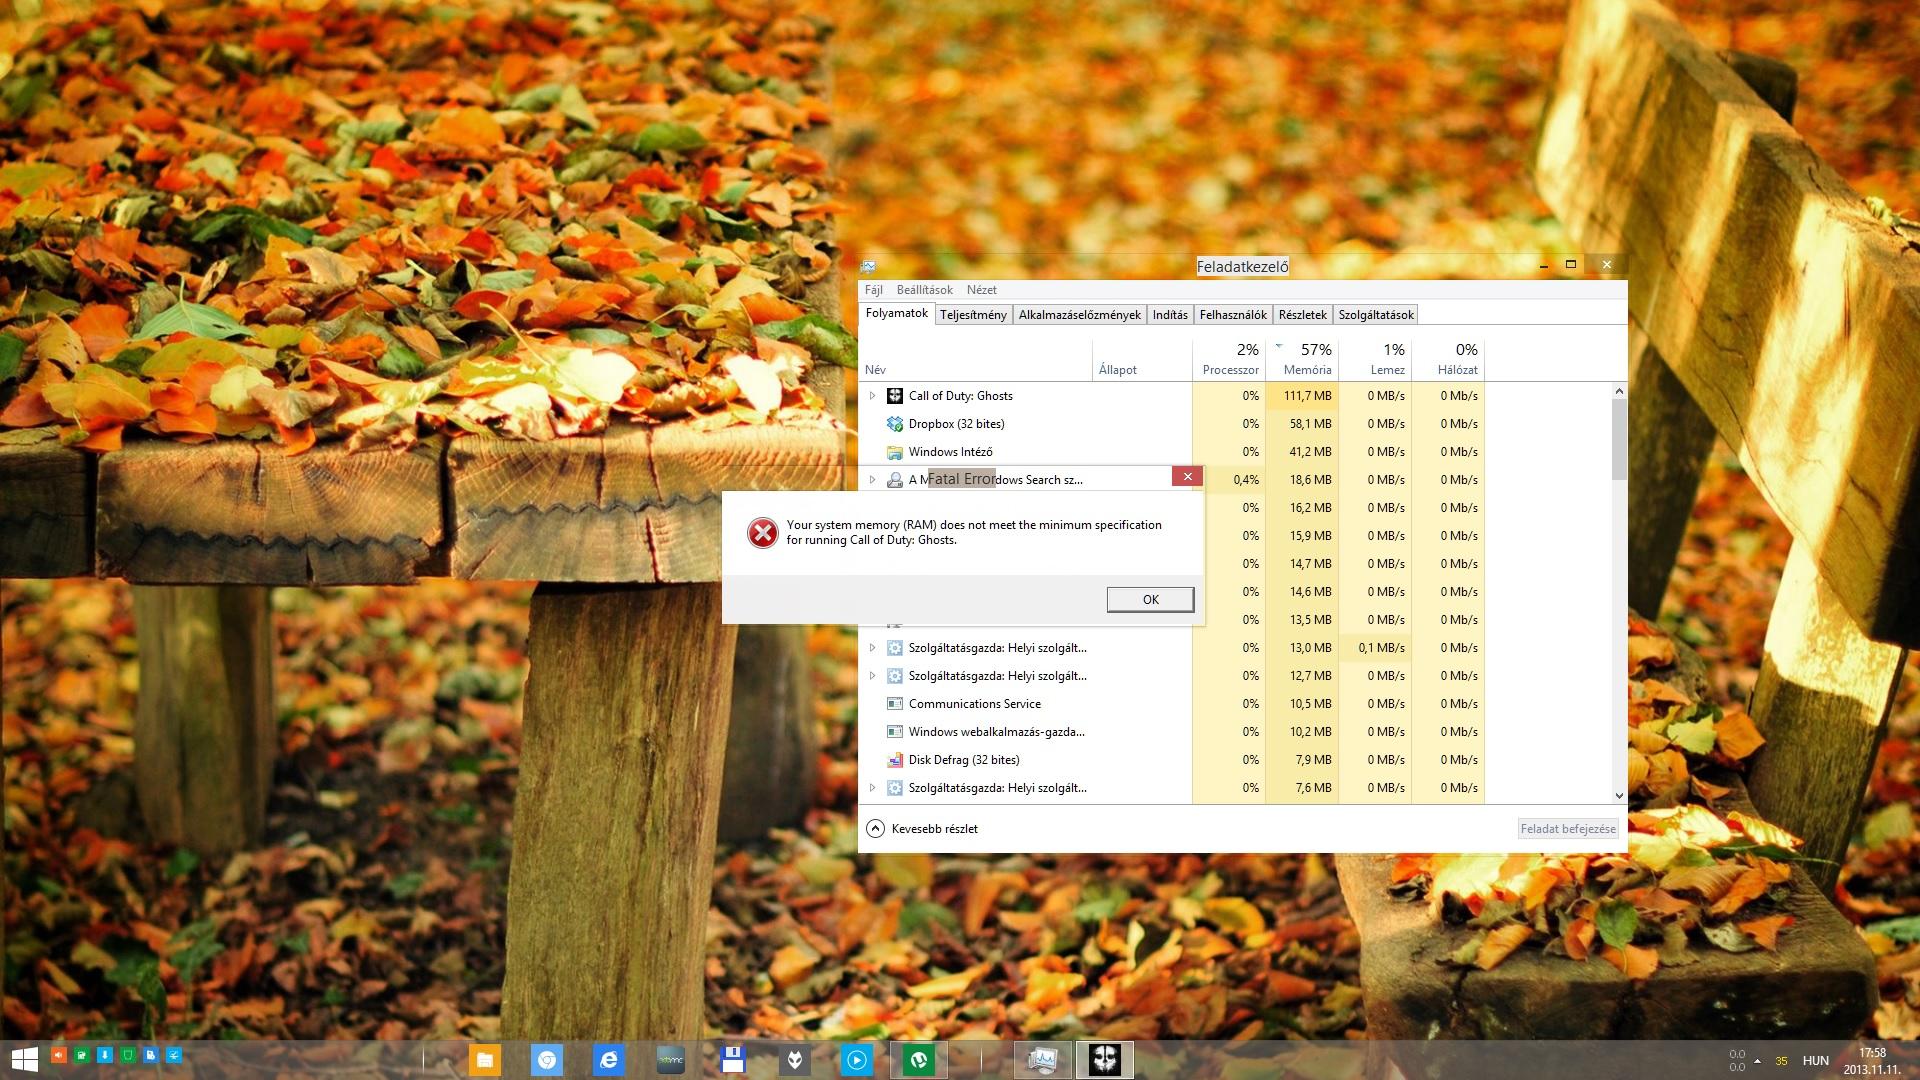Screen dimensions: 1920x1080
Task: Expand Szolgáltatásgazda row using 13,0 MB
Action: click(872, 648)
